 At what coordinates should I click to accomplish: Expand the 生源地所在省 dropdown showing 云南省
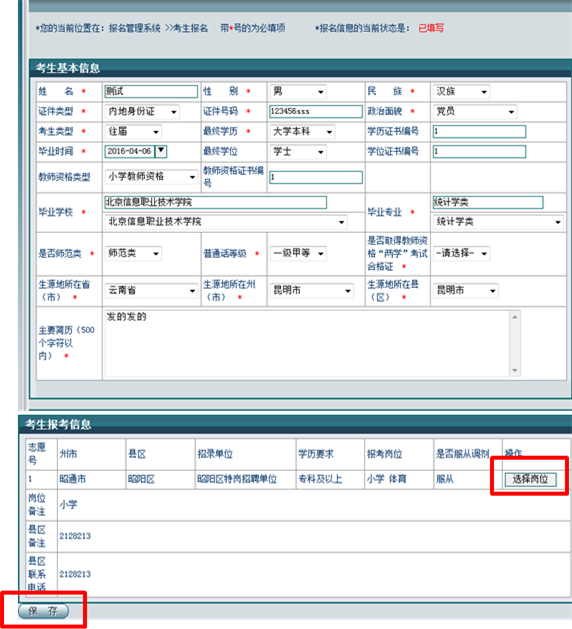(151, 290)
